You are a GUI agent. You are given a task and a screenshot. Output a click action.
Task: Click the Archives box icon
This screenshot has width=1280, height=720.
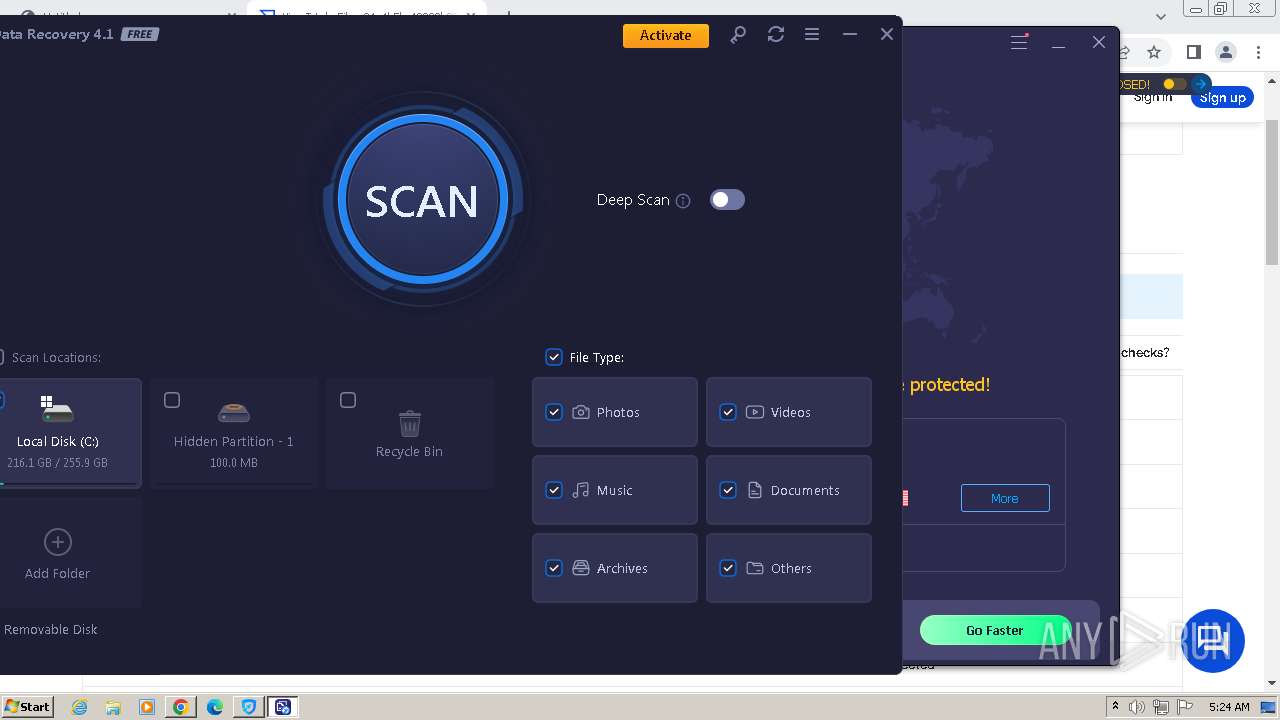pos(581,568)
